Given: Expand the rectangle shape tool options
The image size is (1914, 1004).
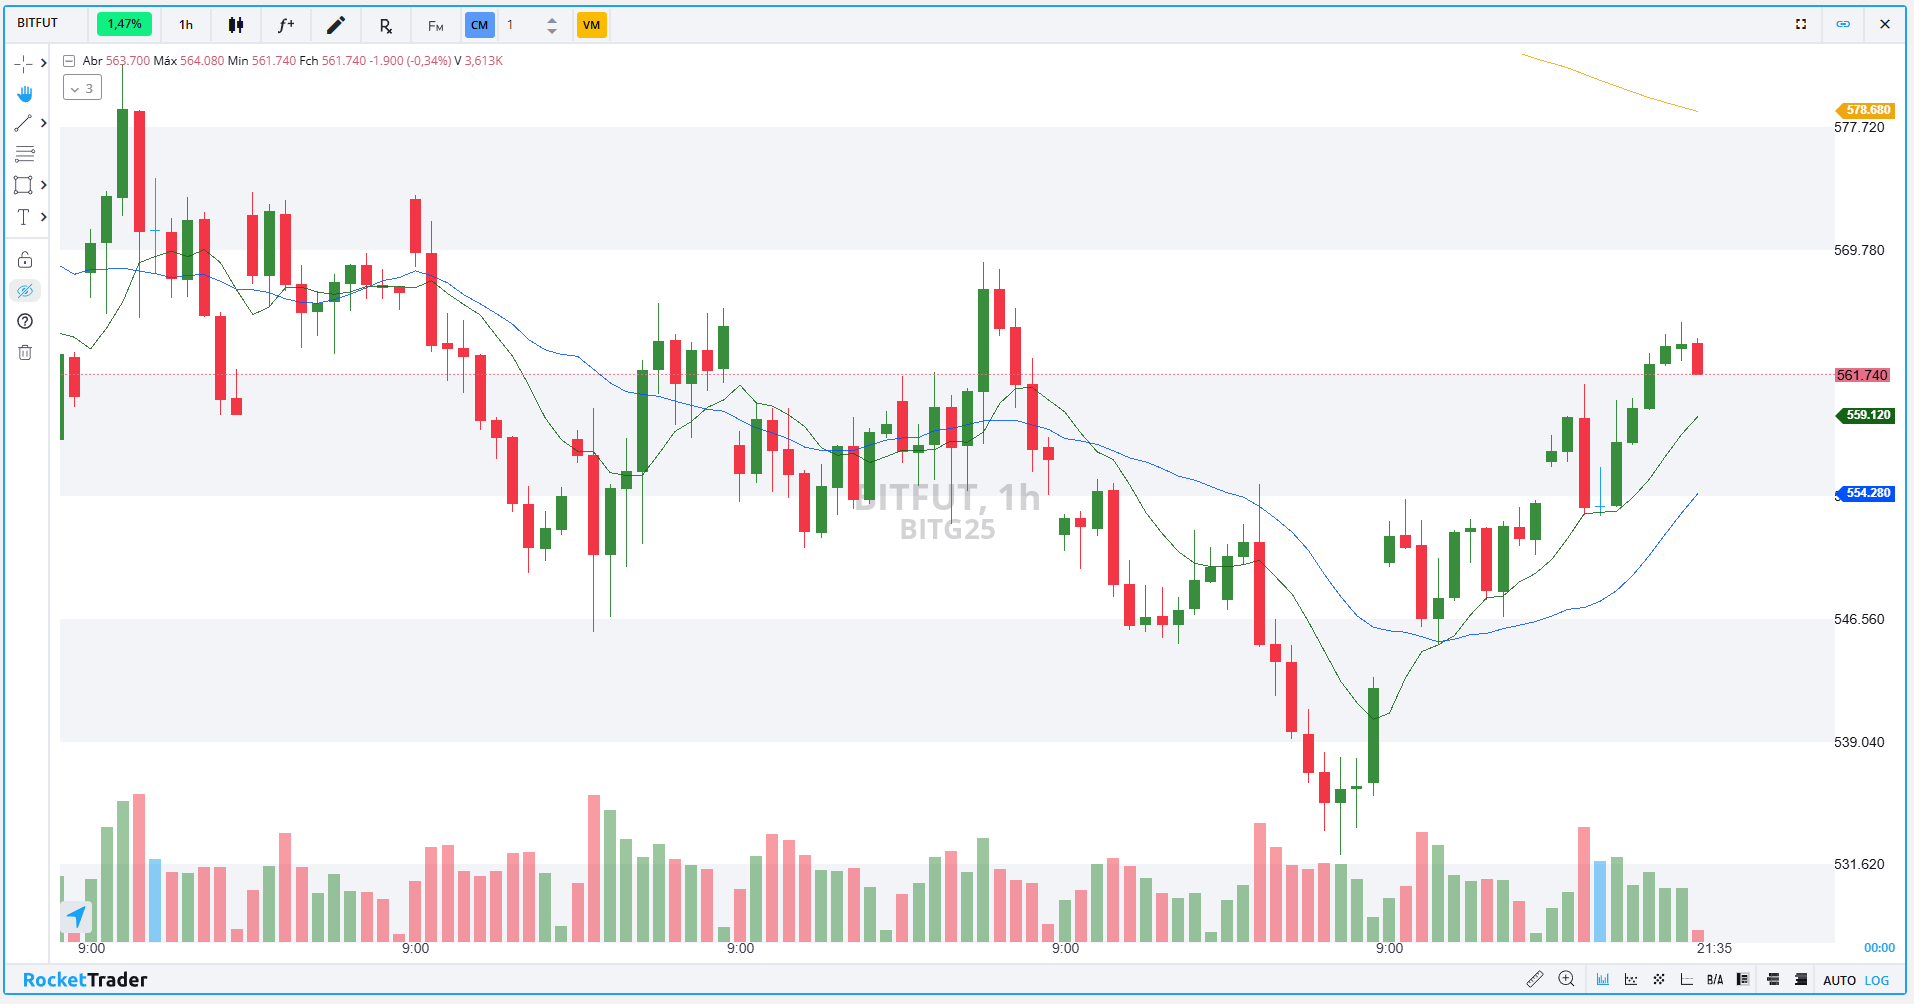Looking at the screenshot, I should (44, 185).
